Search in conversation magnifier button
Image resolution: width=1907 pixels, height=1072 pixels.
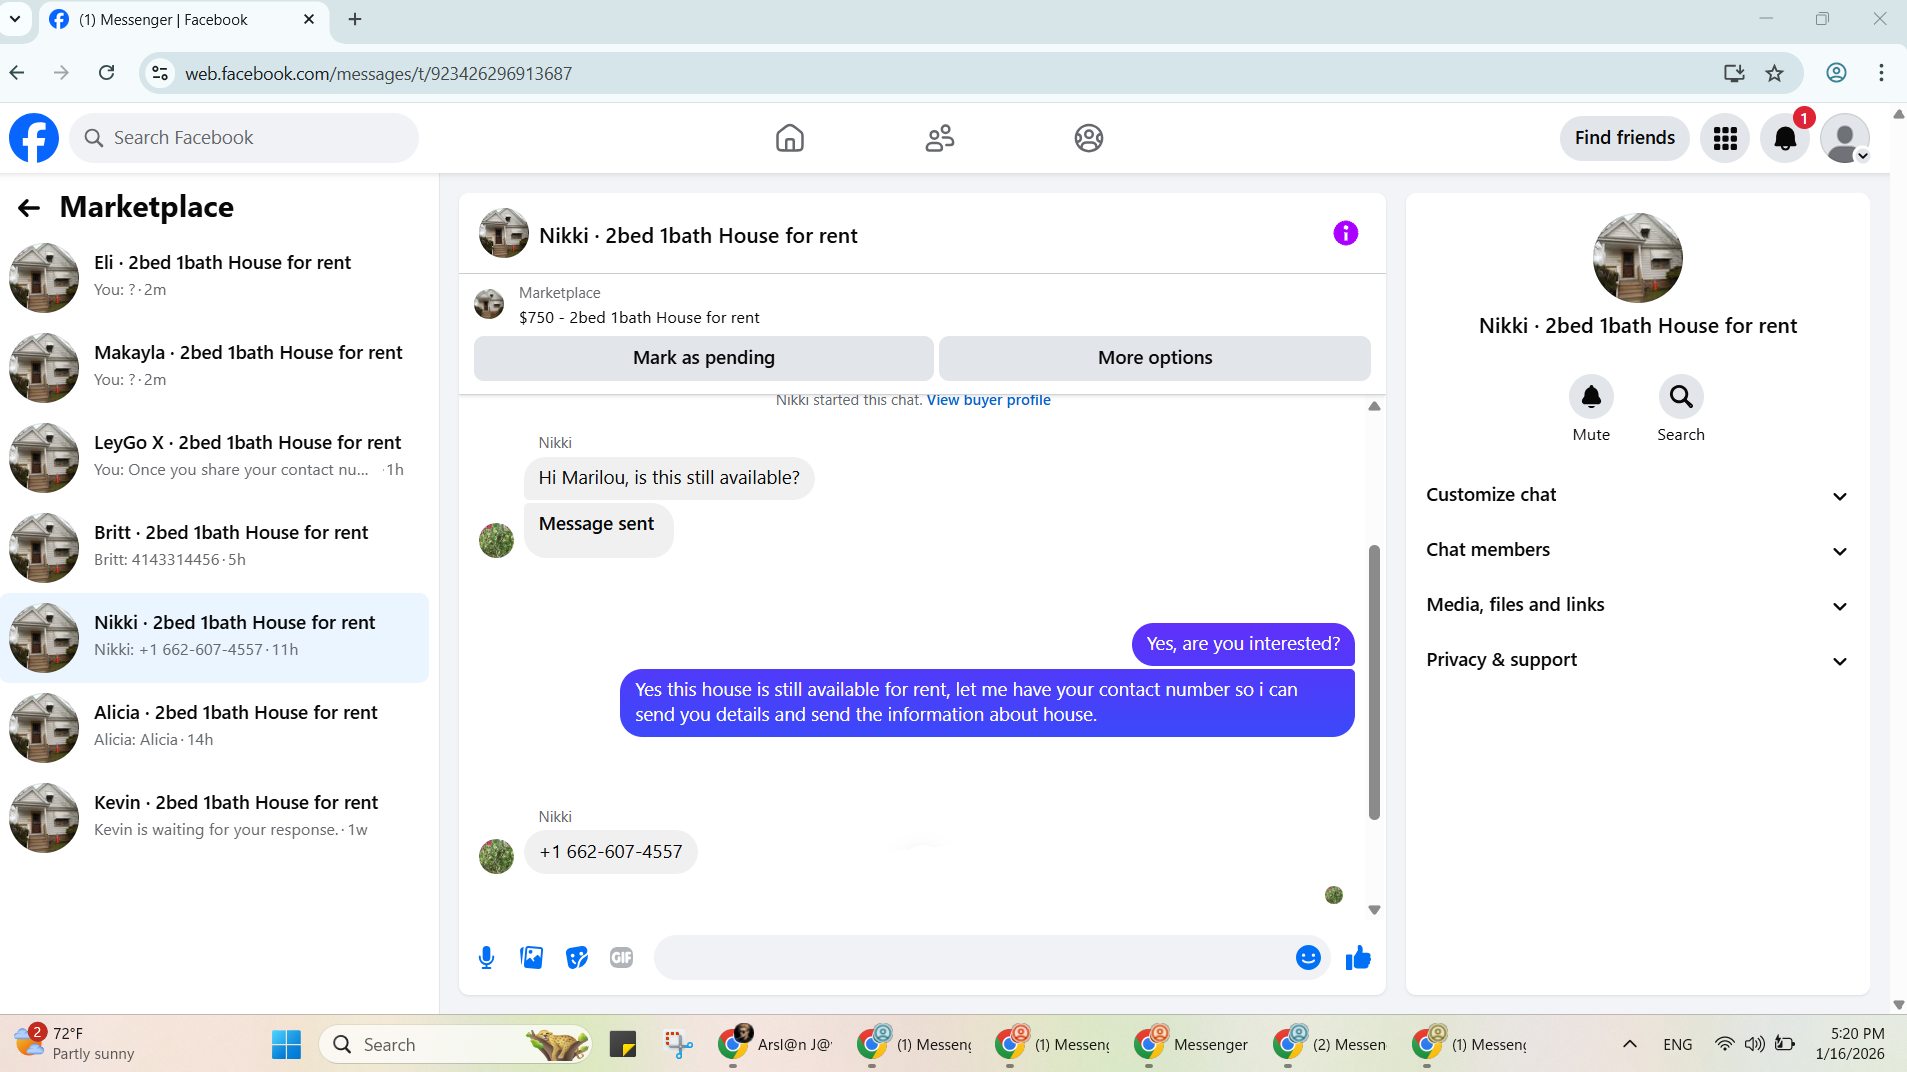pos(1681,398)
